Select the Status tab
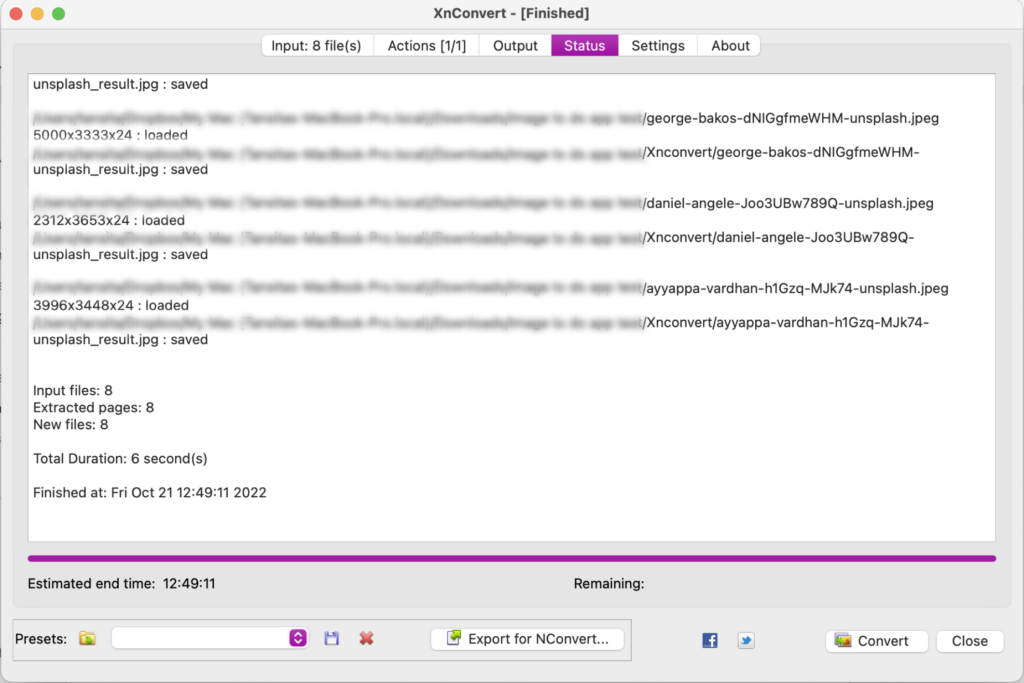 tap(584, 46)
